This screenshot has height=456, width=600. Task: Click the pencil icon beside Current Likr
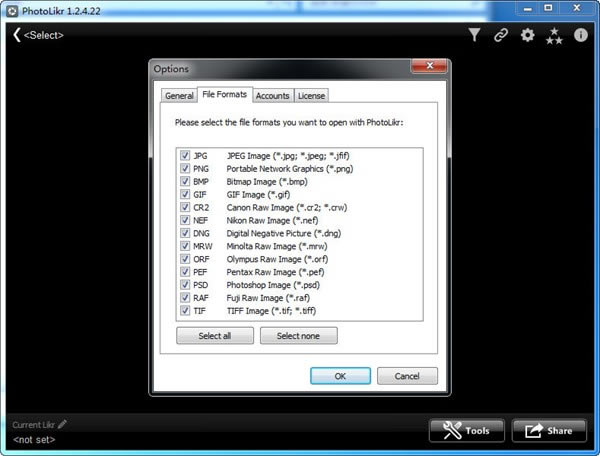[x=62, y=424]
